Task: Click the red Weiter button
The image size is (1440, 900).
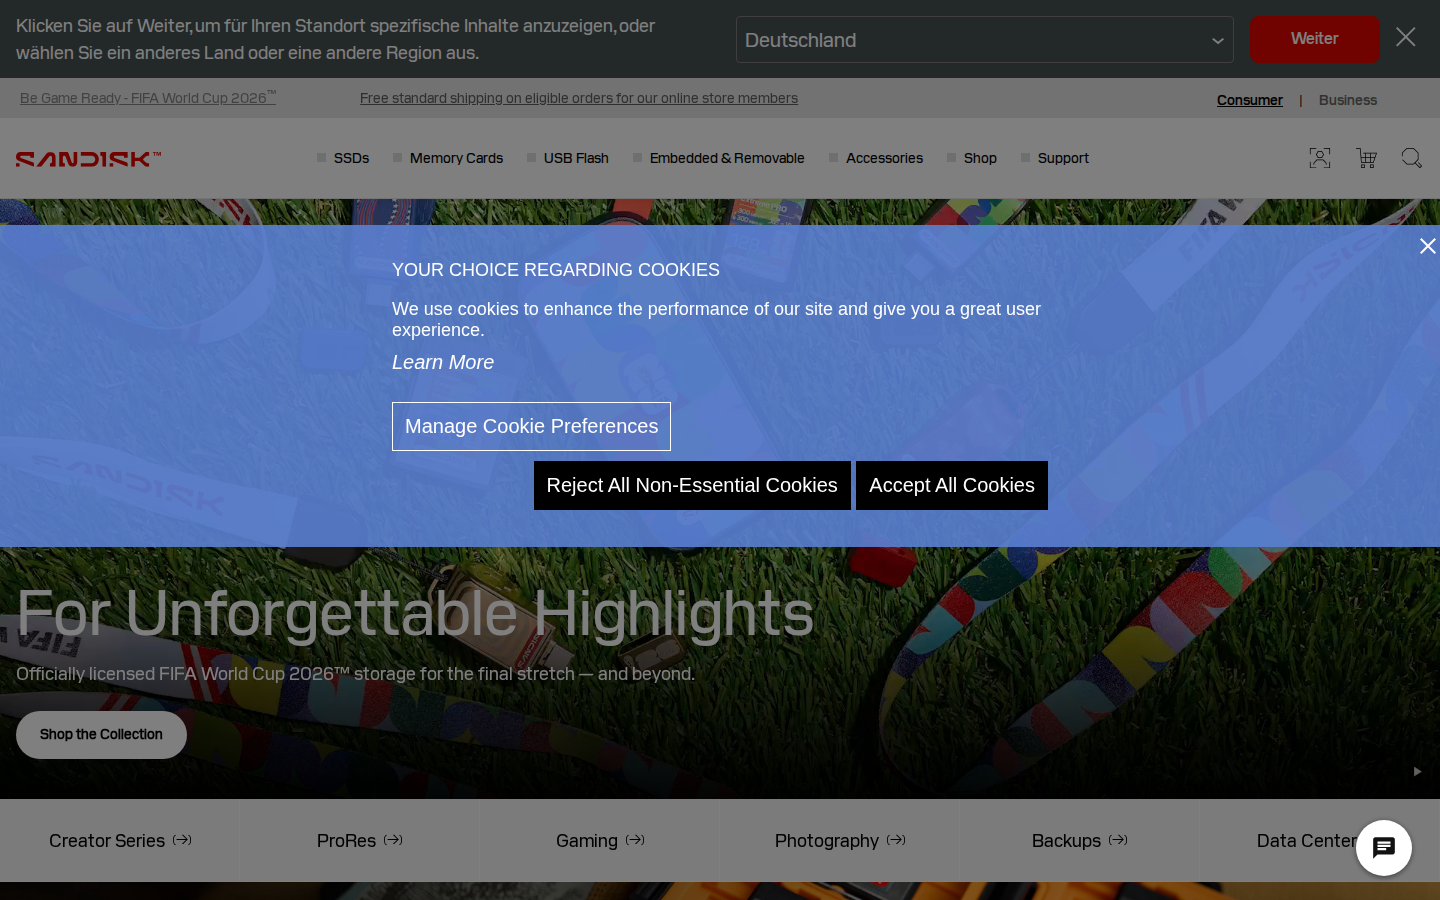Action: pos(1314,39)
